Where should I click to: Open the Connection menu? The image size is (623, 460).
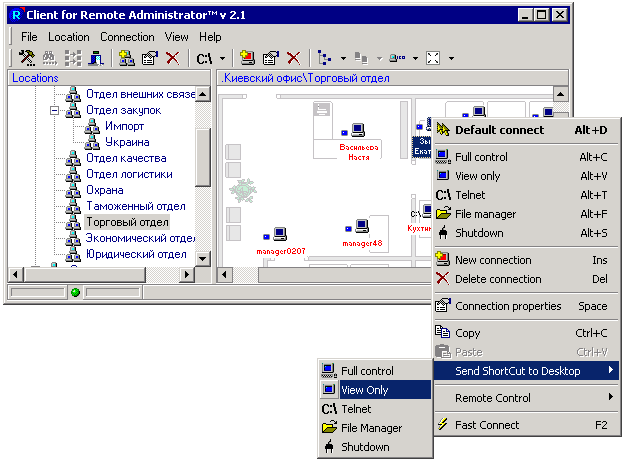127,37
